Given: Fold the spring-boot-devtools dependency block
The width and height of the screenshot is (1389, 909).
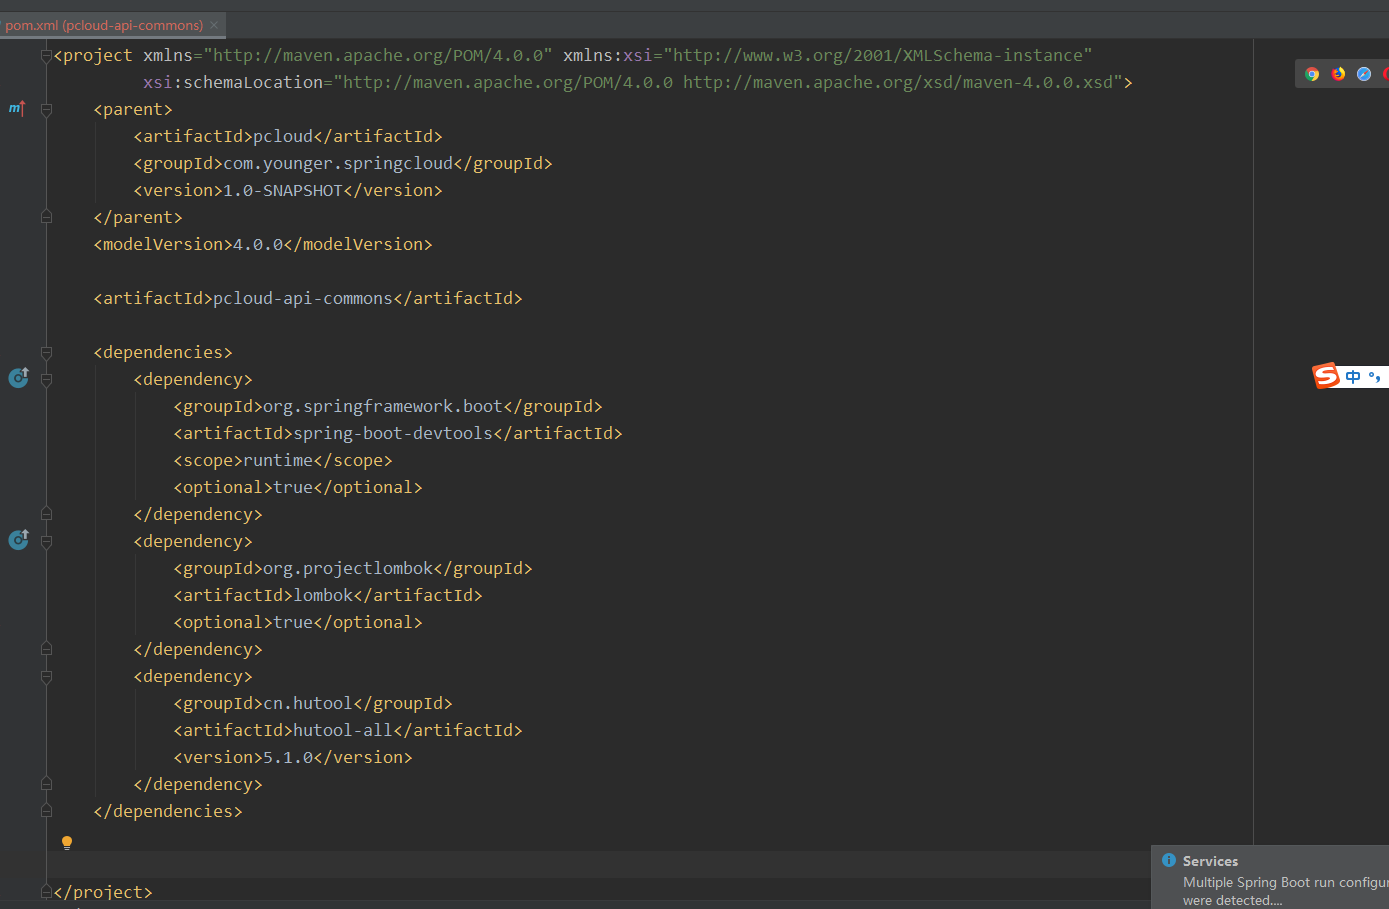Looking at the screenshot, I should [46, 380].
